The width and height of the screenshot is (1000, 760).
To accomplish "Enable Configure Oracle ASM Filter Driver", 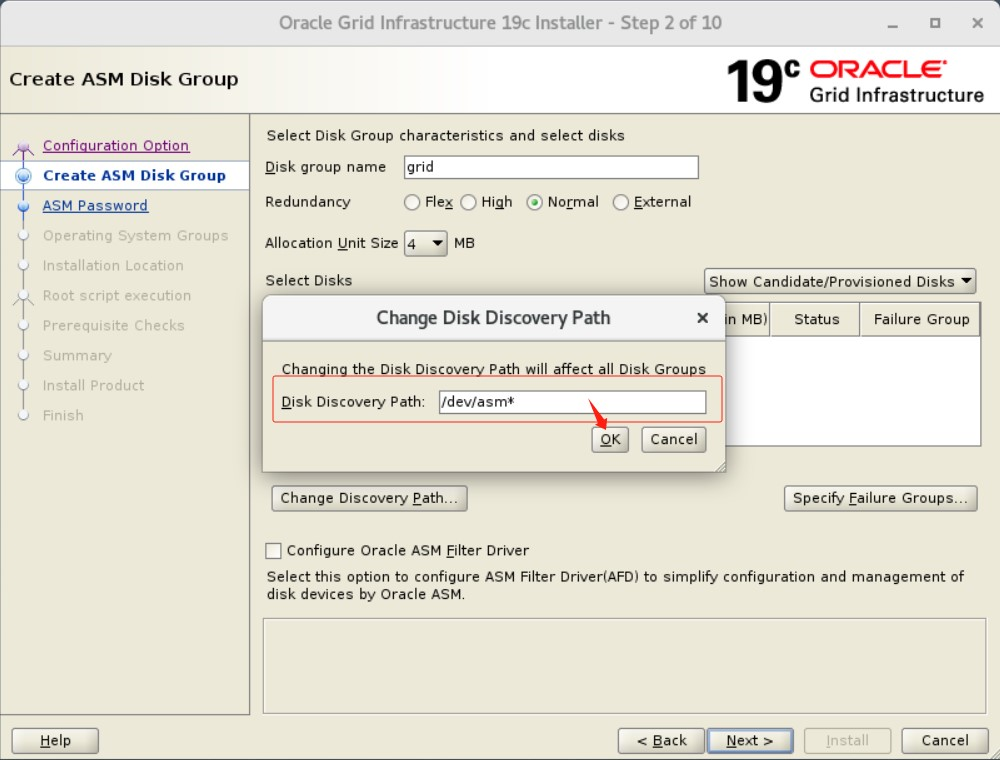I will pos(273,550).
